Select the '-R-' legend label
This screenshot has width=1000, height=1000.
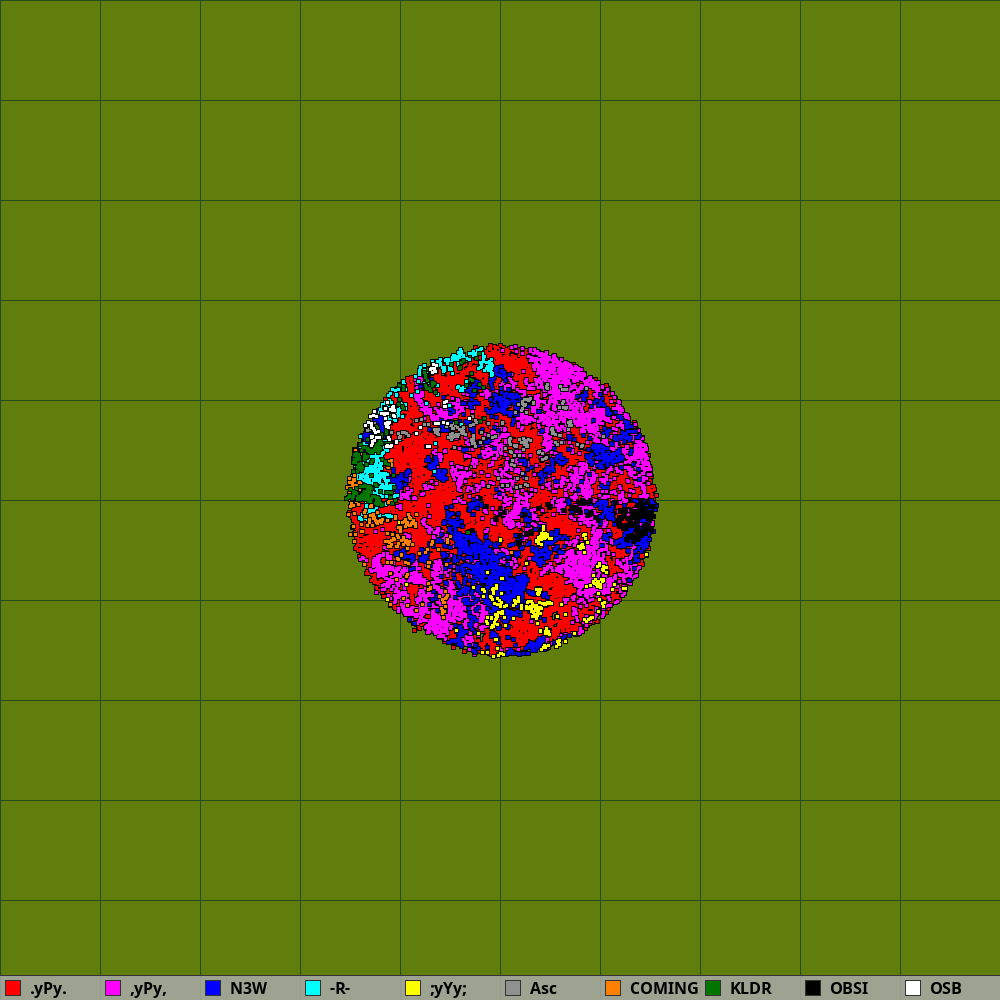340,988
